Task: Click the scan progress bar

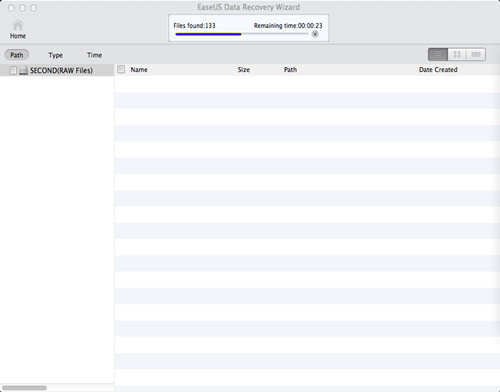Action: pyautogui.click(x=242, y=34)
